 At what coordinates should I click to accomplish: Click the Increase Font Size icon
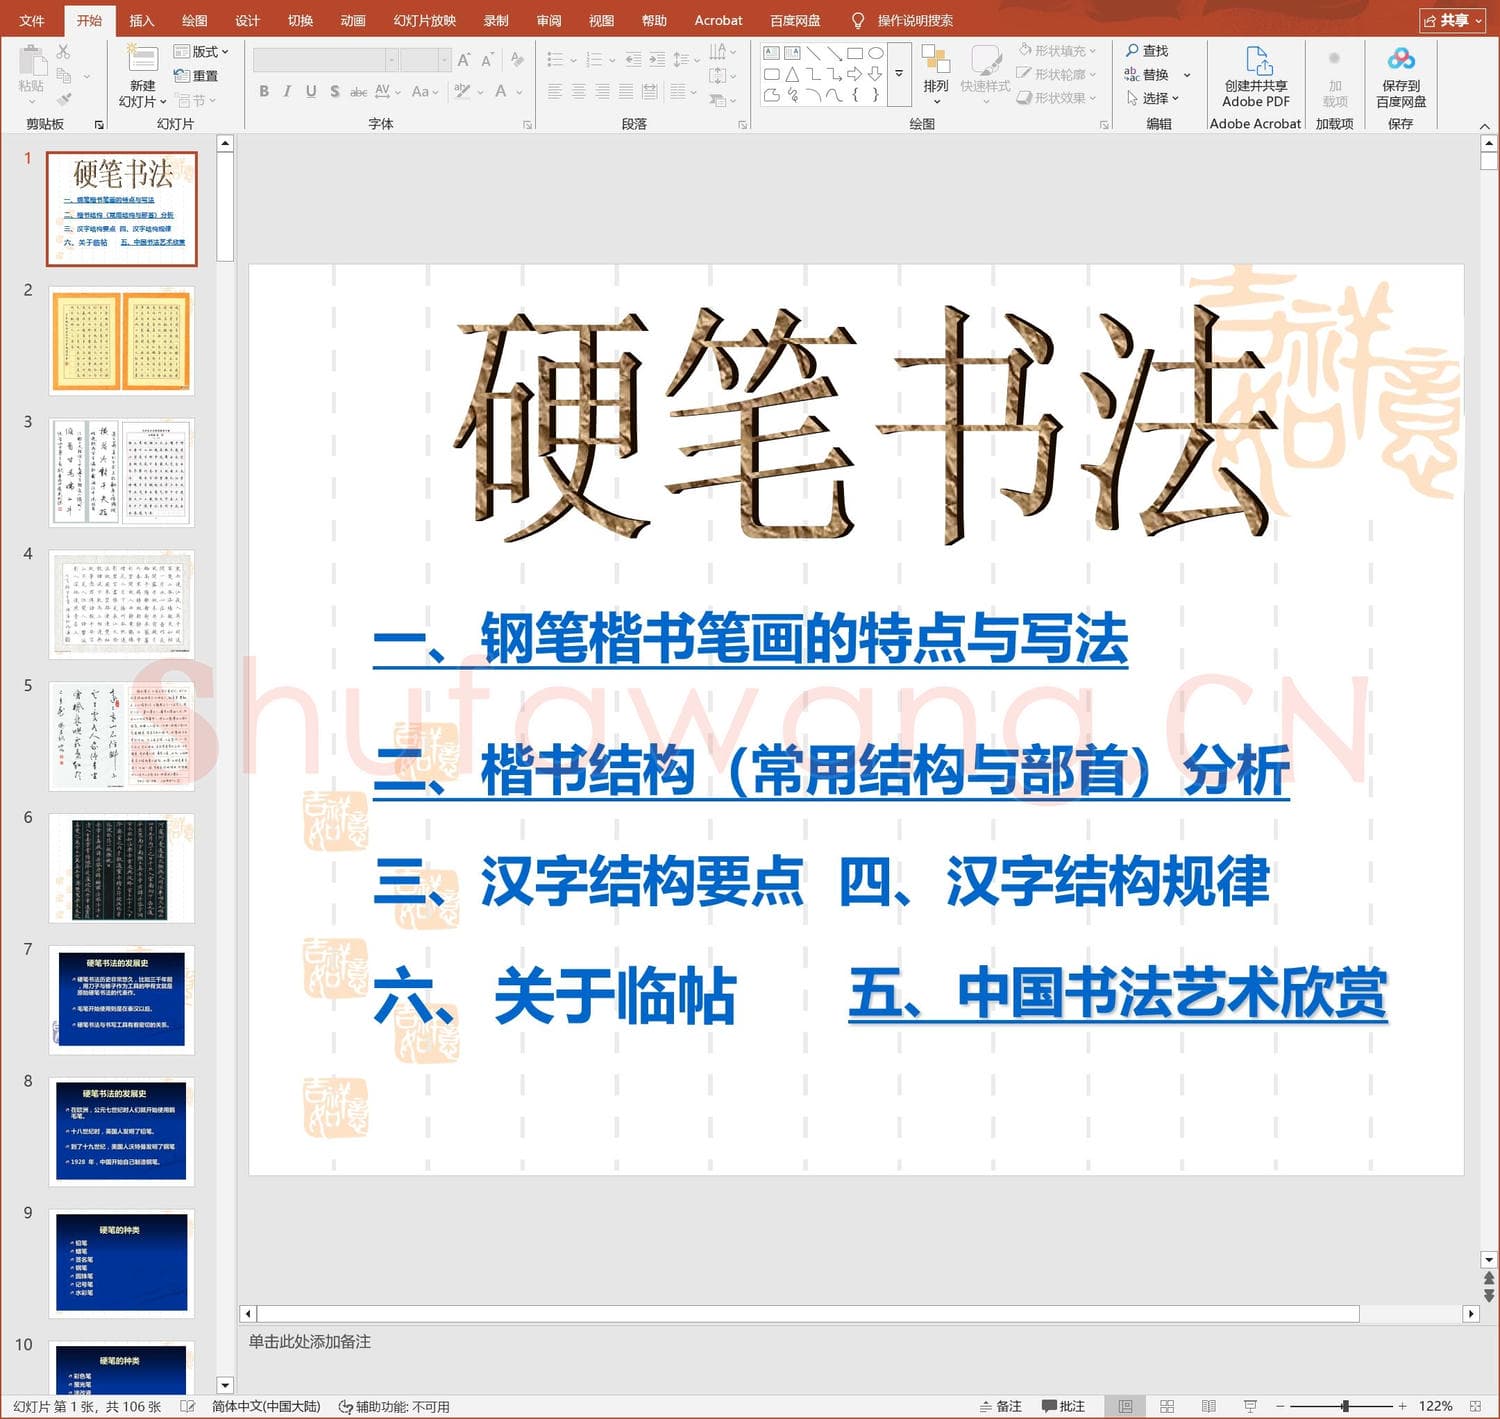tap(464, 60)
